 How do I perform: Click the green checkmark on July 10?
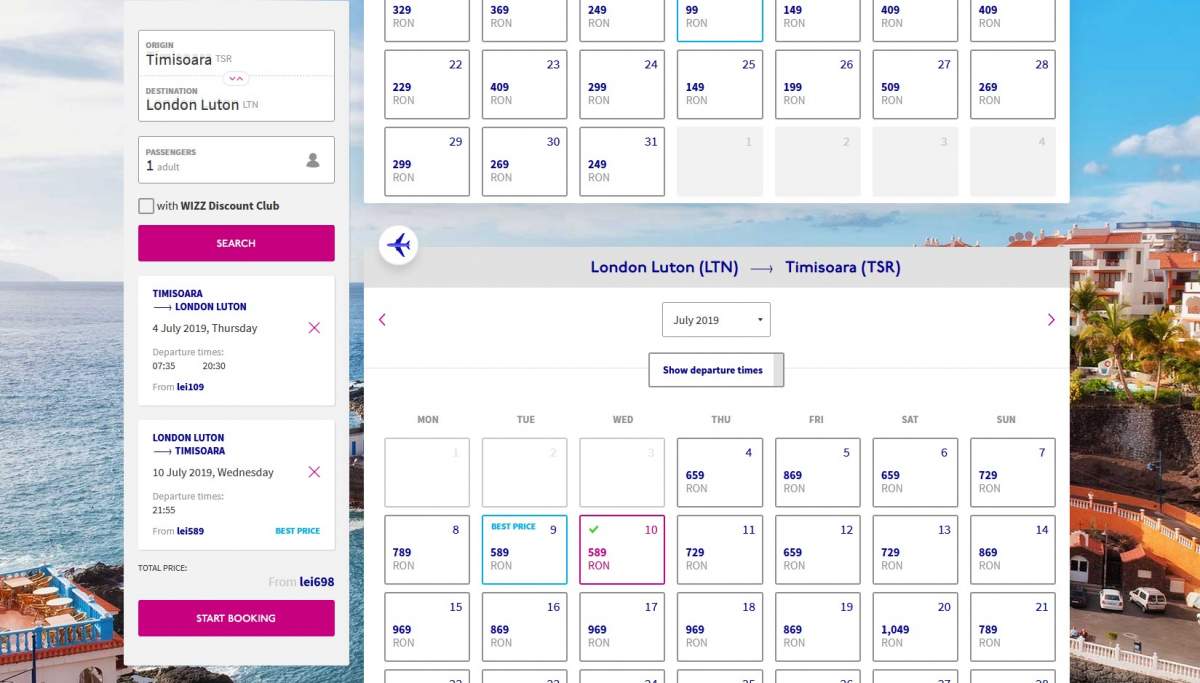coord(594,529)
